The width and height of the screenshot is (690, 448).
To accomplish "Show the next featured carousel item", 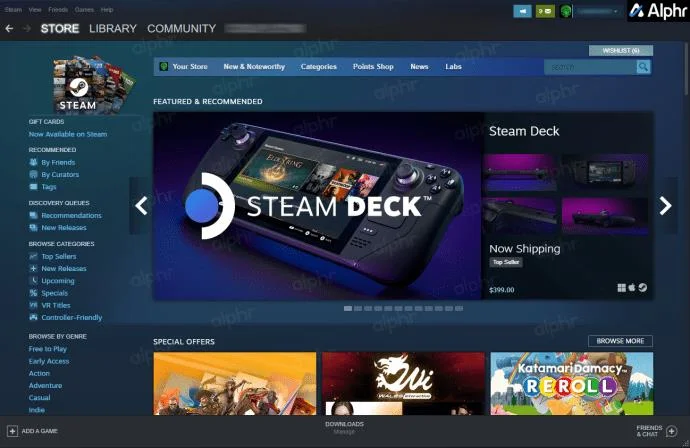I will click(x=665, y=206).
